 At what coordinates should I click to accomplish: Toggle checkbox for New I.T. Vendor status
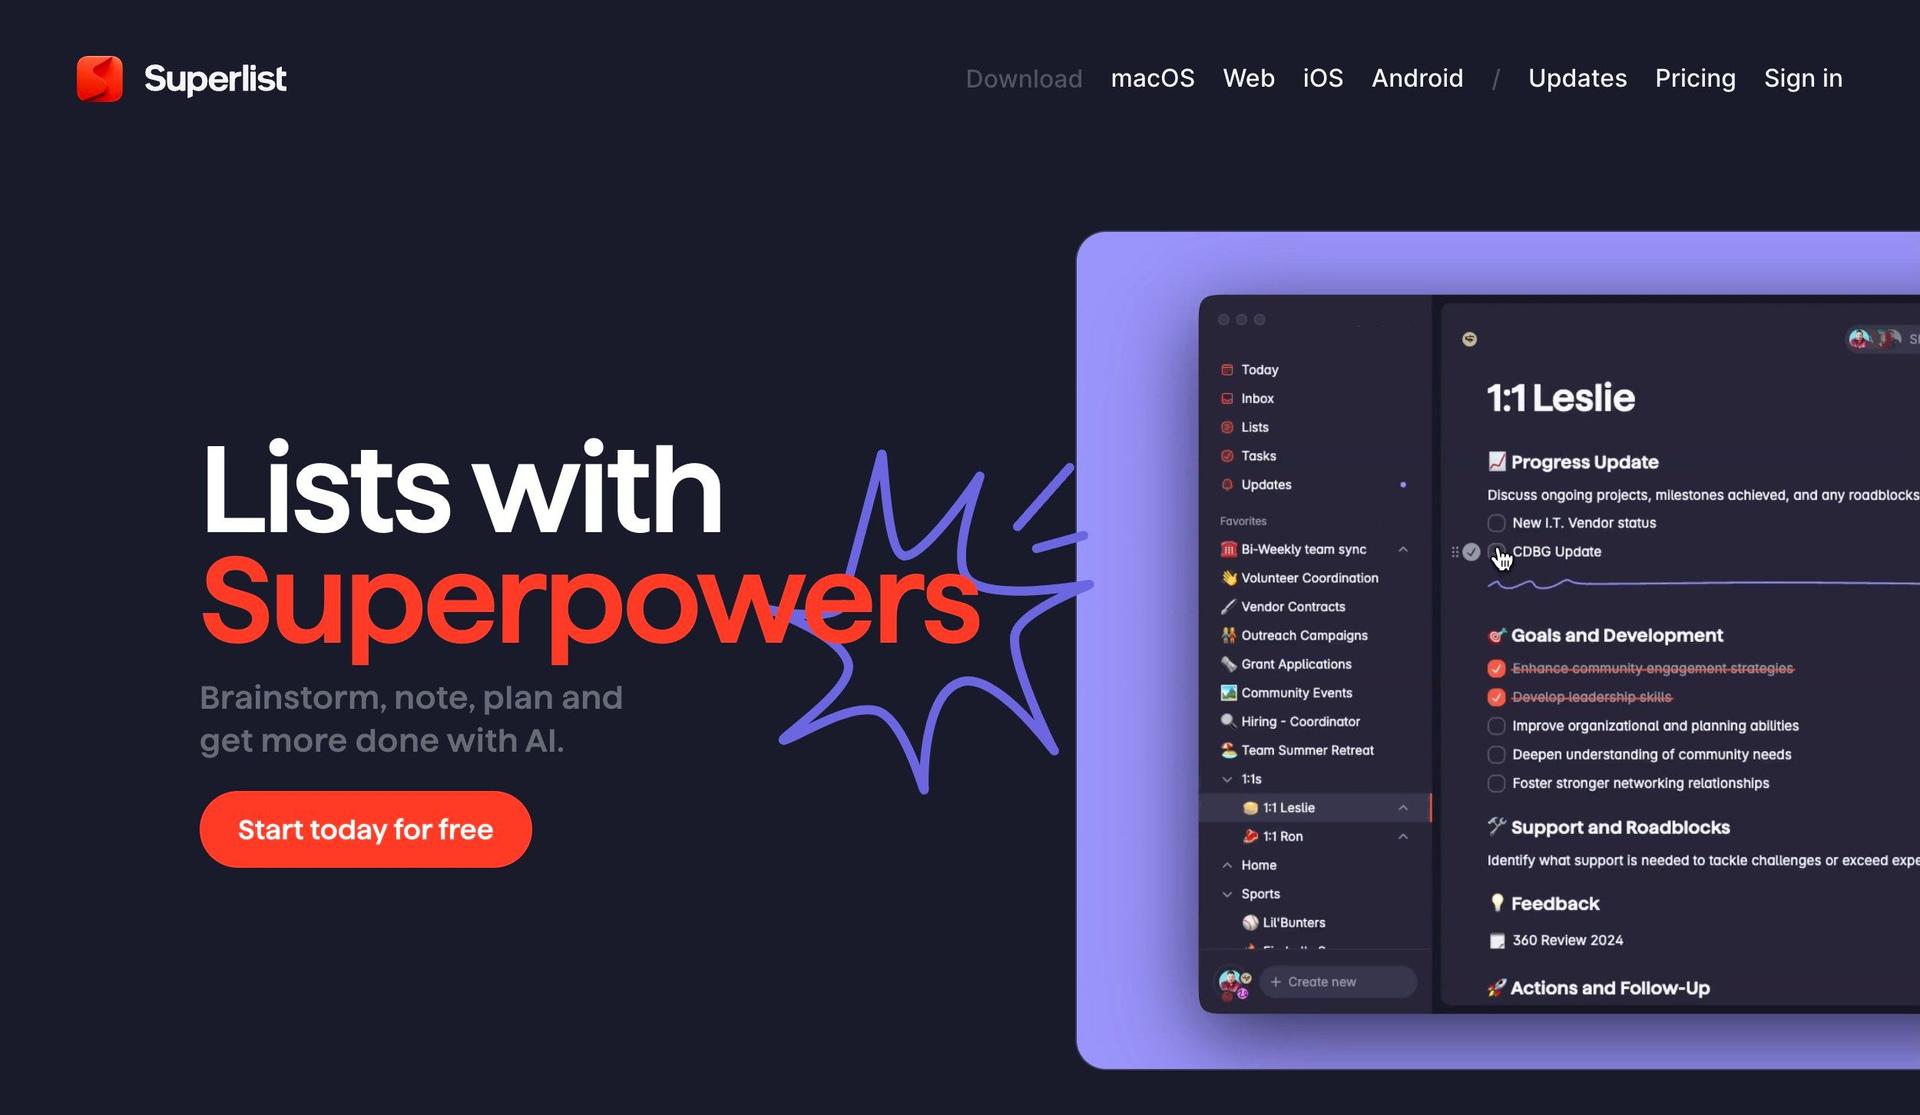point(1497,523)
